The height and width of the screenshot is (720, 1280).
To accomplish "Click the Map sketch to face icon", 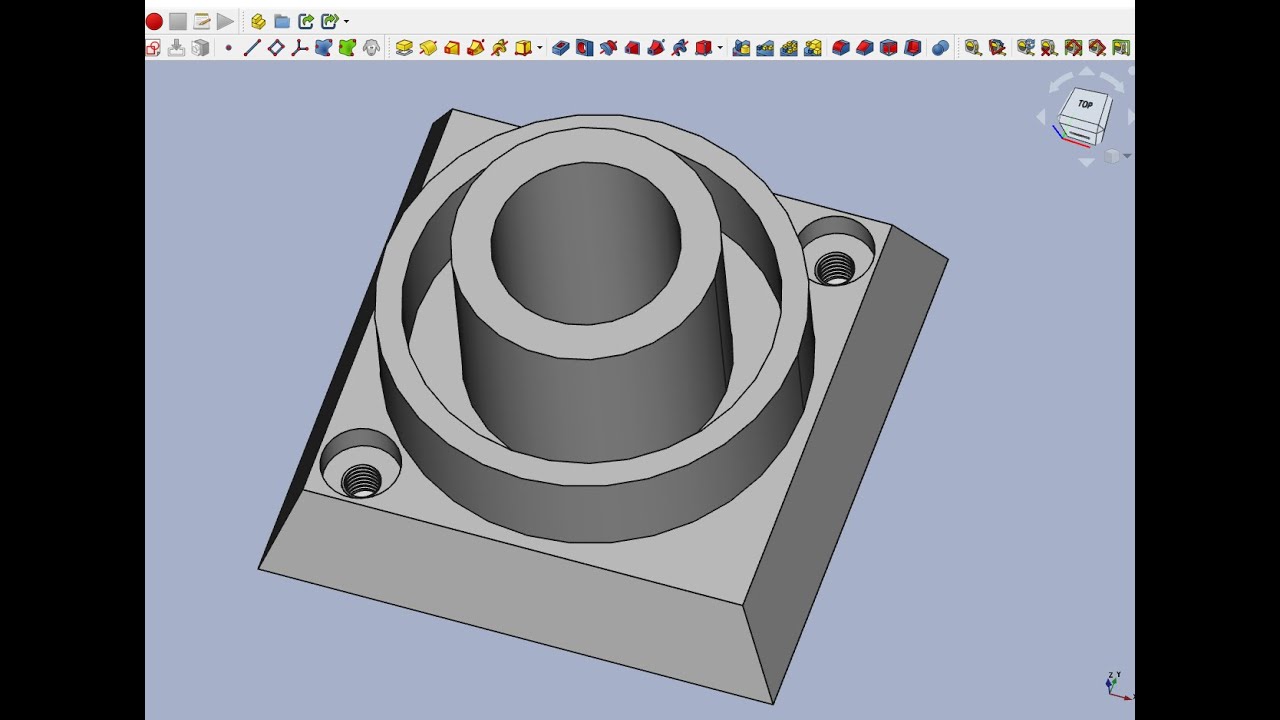I will (x=201, y=47).
